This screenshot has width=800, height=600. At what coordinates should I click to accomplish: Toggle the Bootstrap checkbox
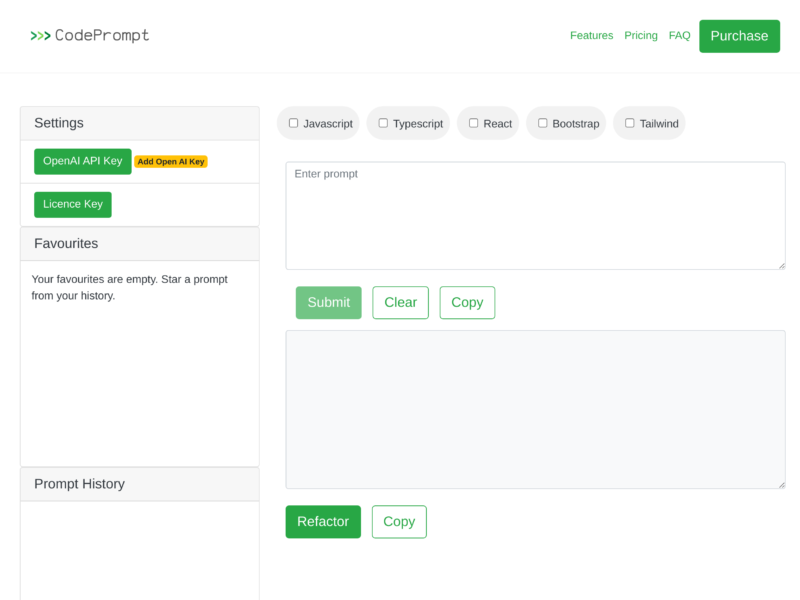pyautogui.click(x=543, y=123)
